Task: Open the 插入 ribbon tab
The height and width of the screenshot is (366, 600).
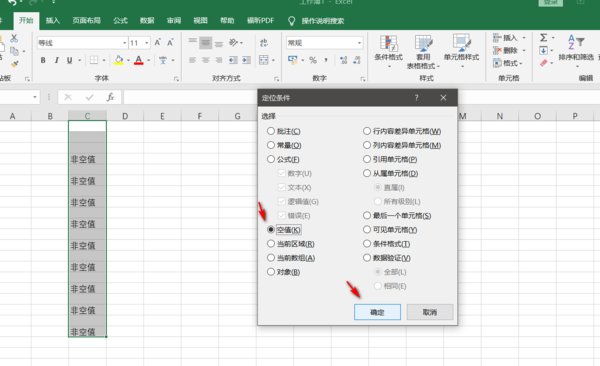Action: point(53,20)
